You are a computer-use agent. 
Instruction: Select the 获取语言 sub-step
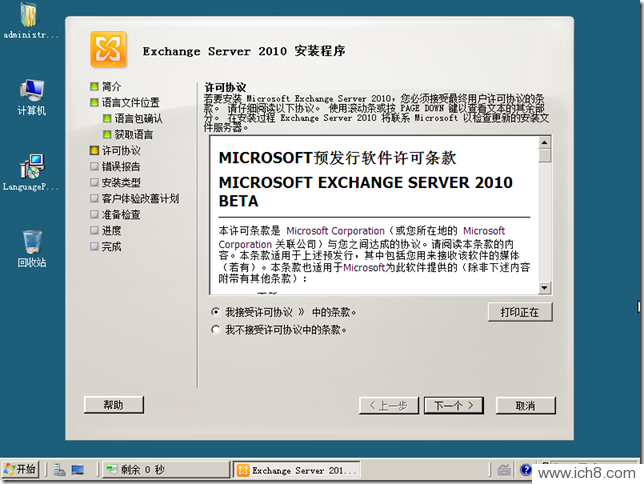[x=128, y=134]
